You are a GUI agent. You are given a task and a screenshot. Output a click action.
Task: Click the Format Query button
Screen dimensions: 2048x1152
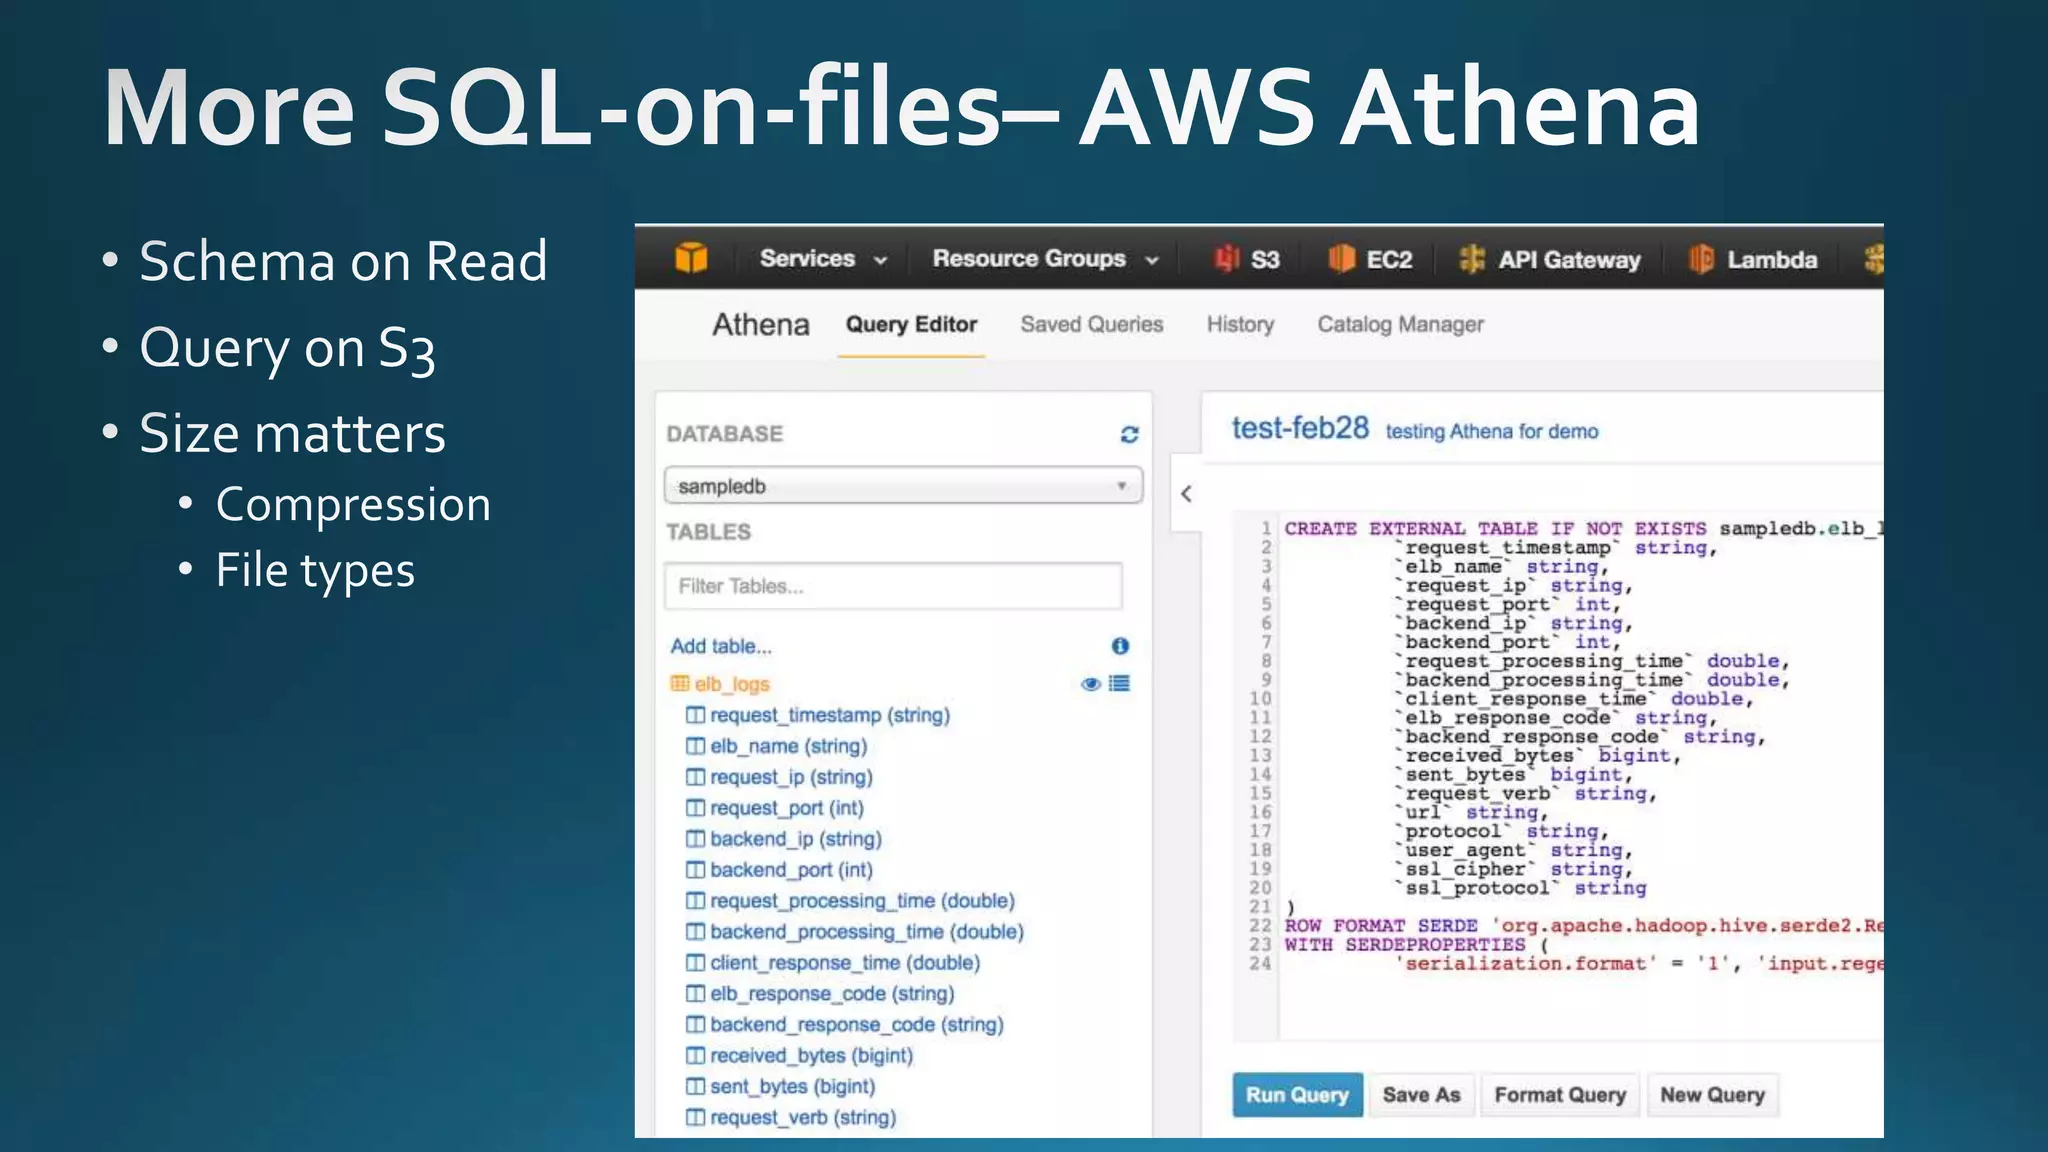[1559, 1095]
